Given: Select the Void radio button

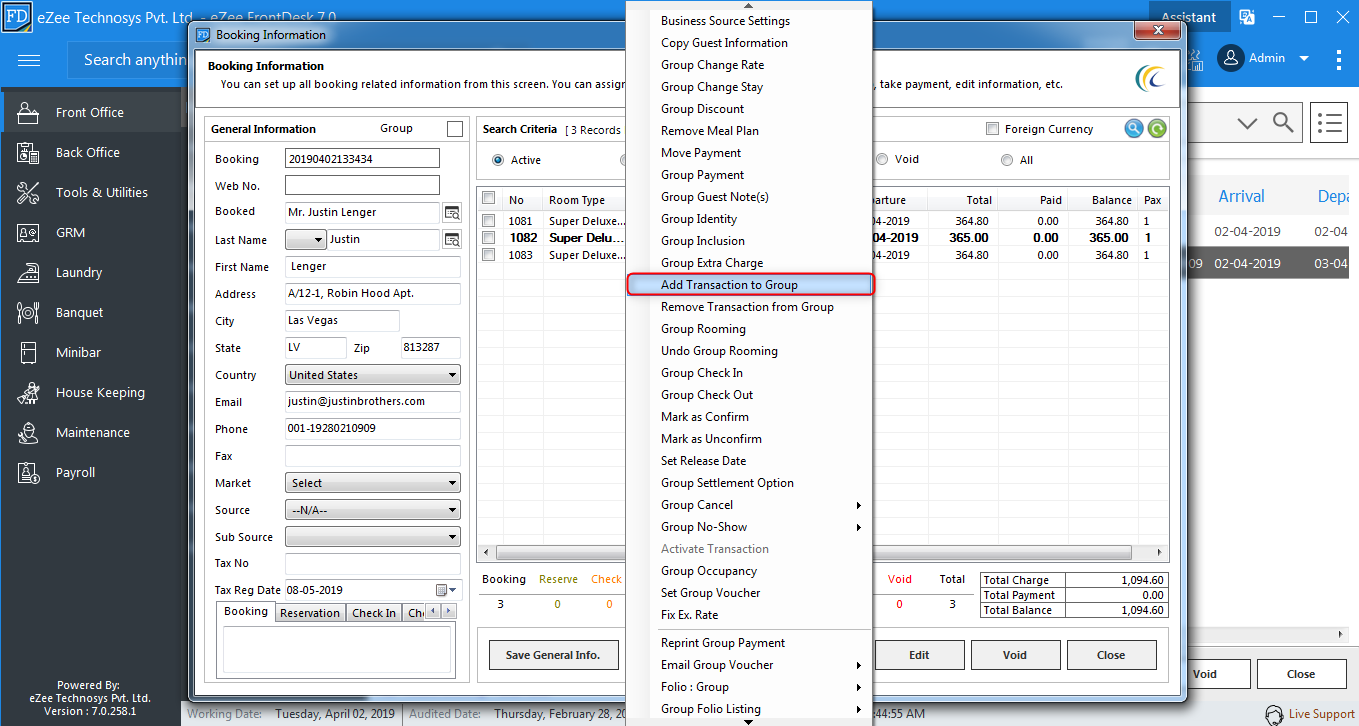Looking at the screenshot, I should click(882, 159).
